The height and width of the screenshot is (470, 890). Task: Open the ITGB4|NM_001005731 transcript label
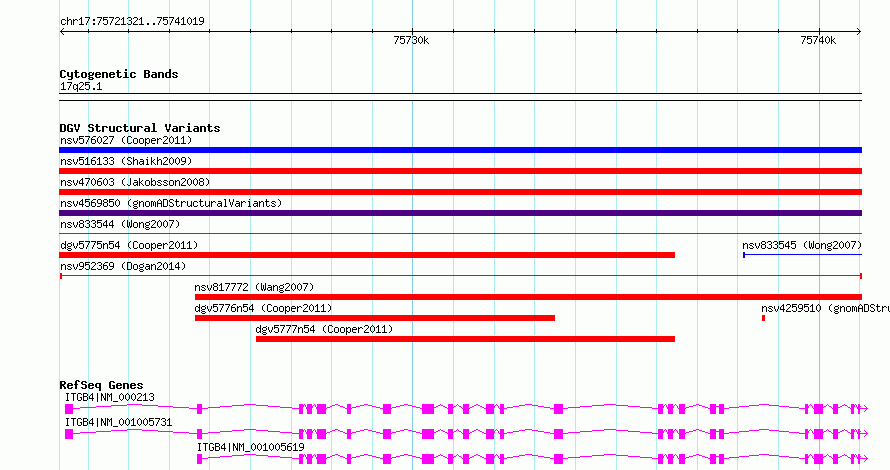click(x=119, y=422)
